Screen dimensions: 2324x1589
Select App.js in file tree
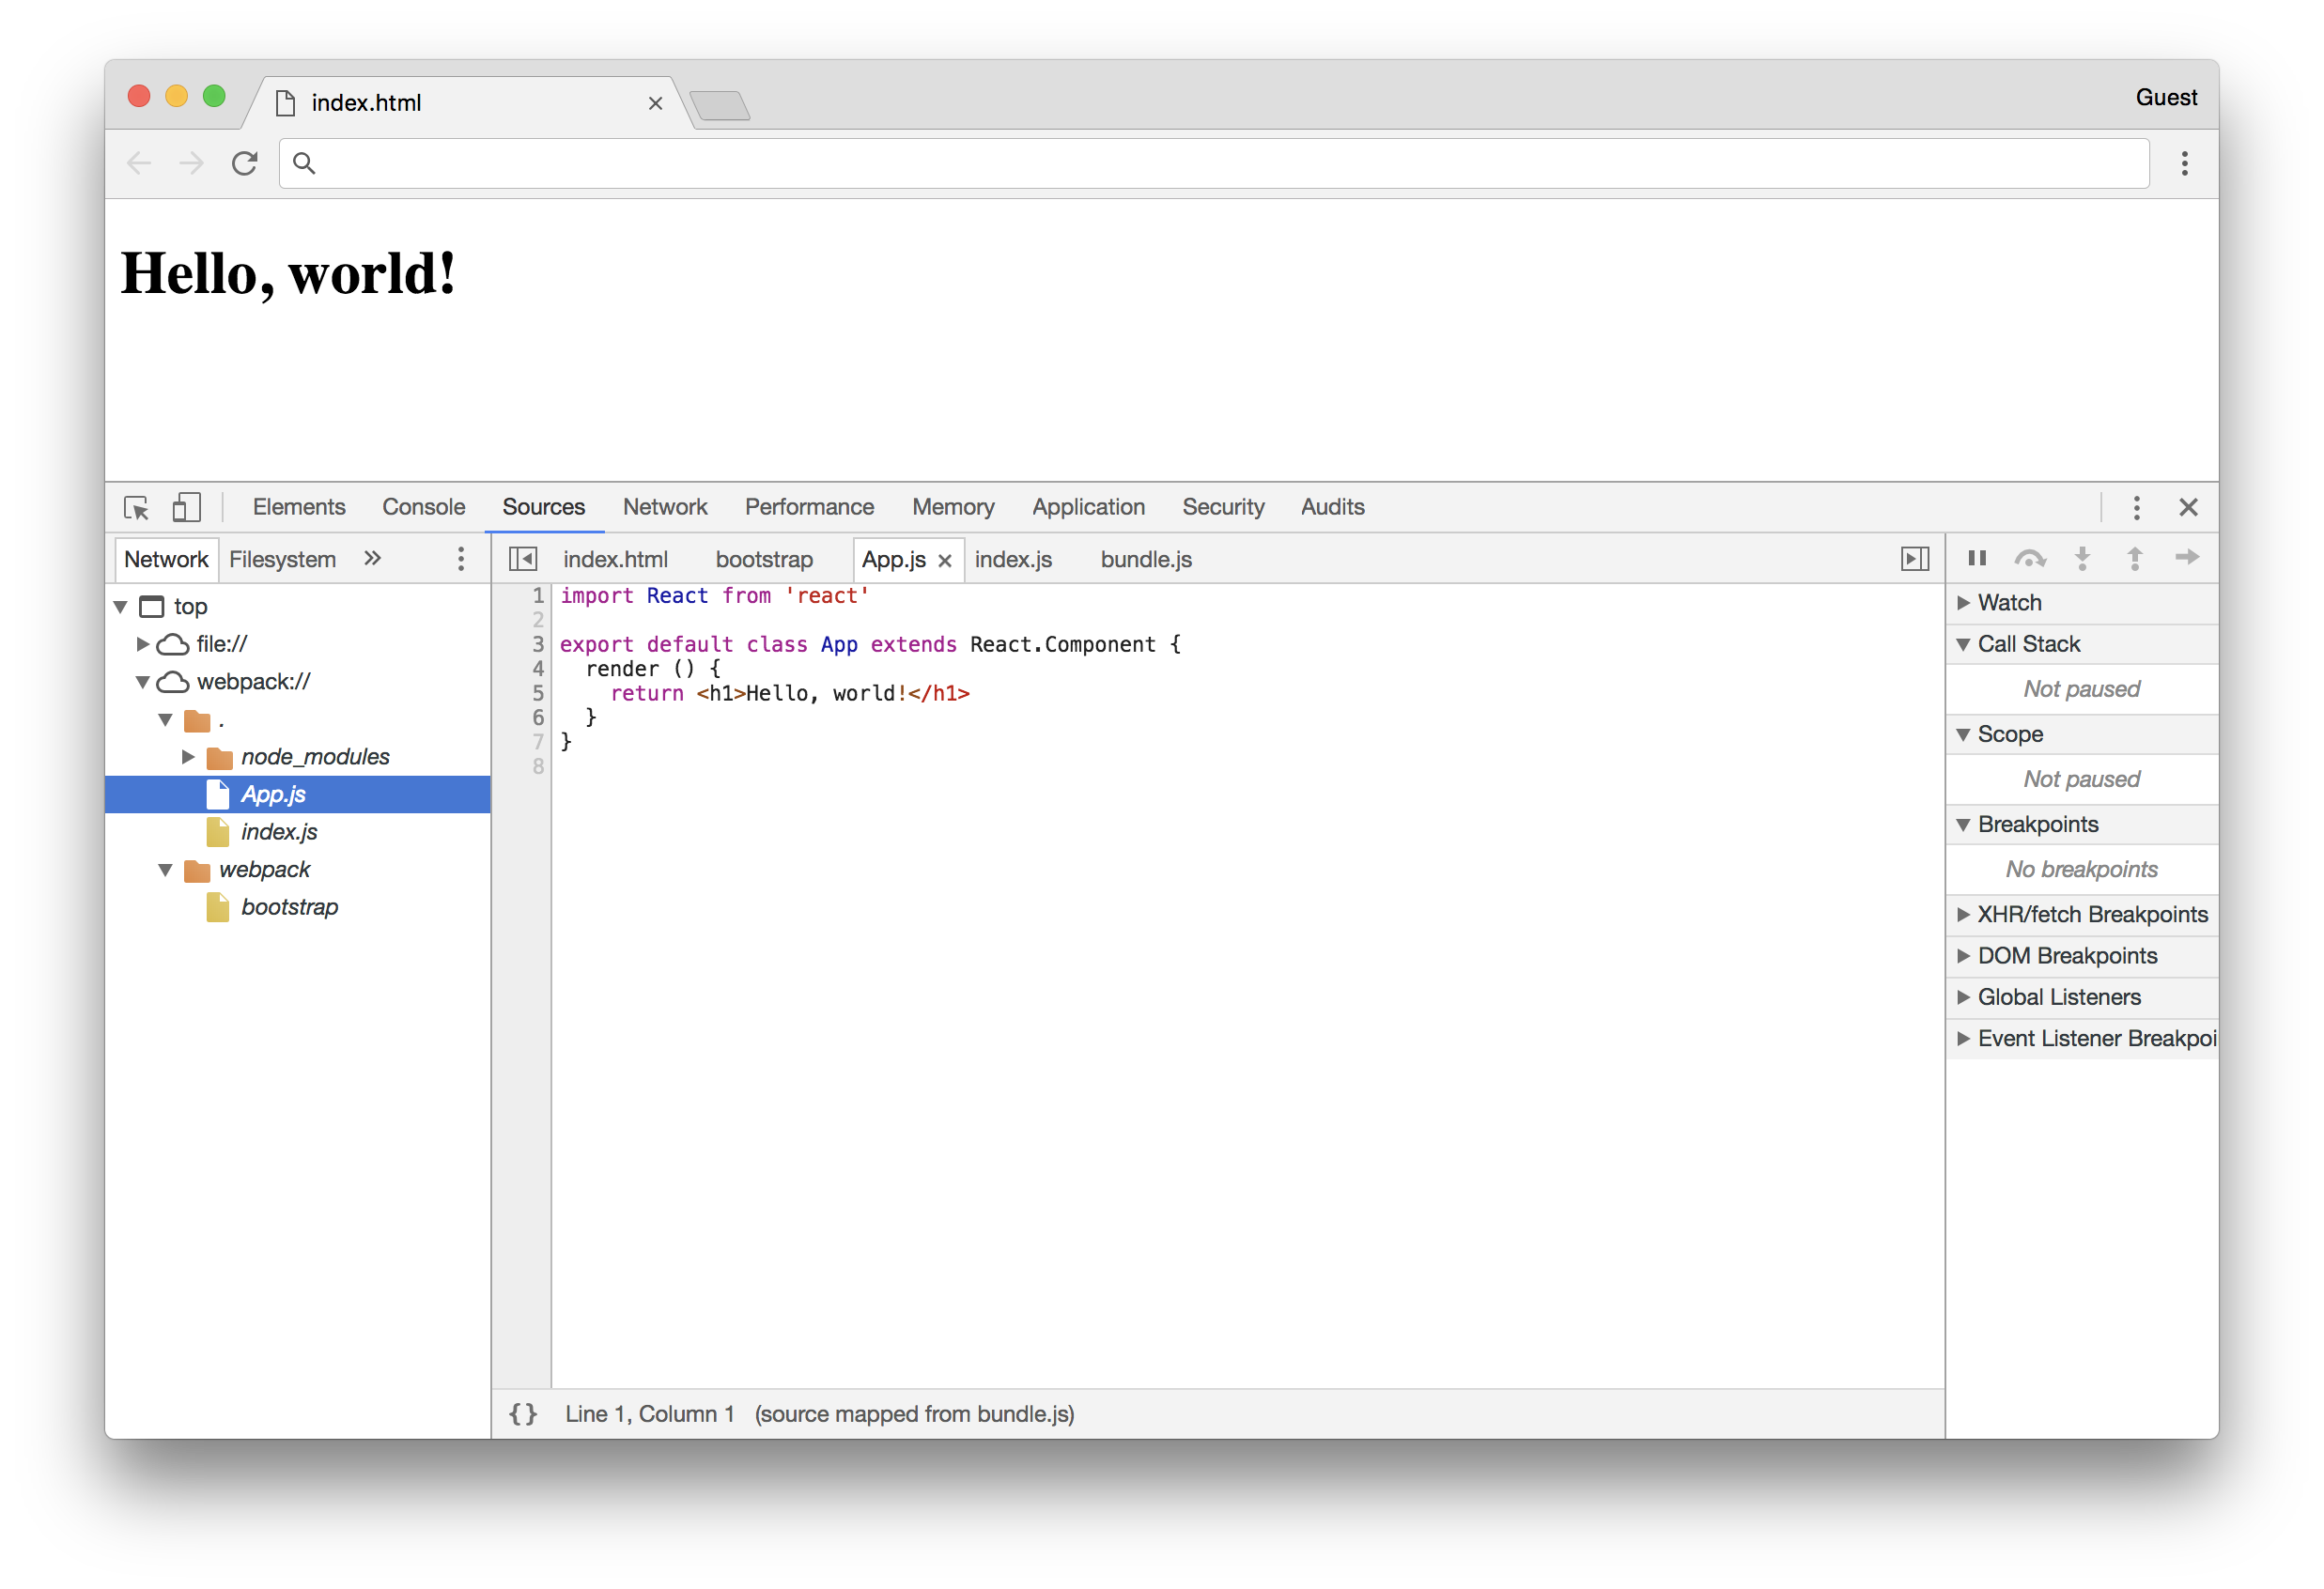coord(298,795)
